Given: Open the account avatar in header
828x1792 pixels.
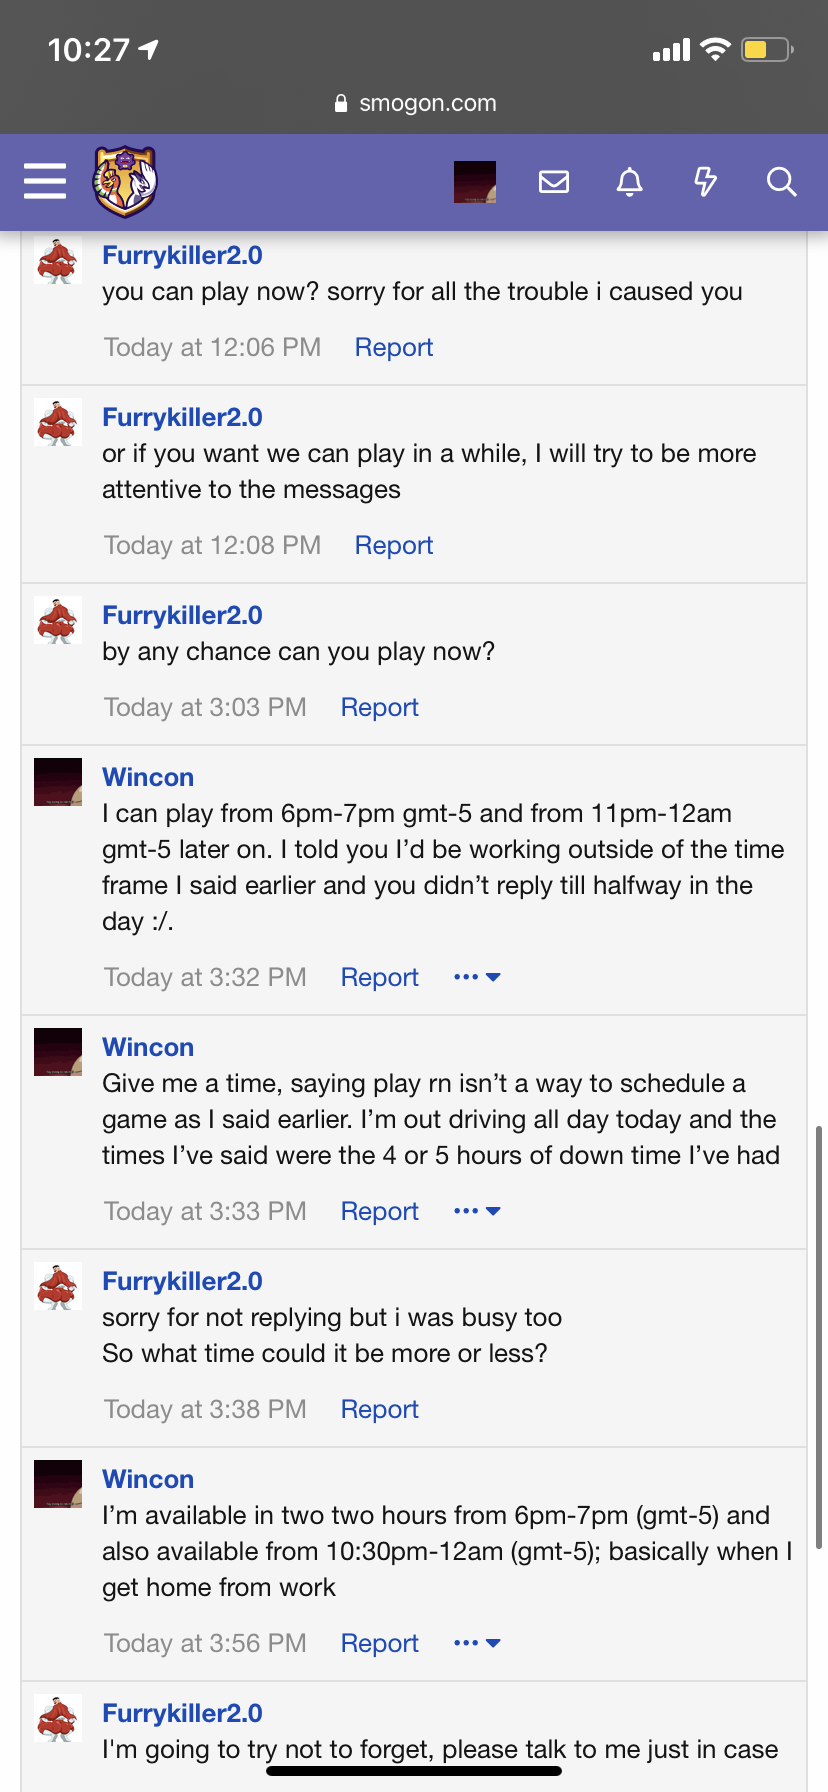Looking at the screenshot, I should pyautogui.click(x=475, y=182).
